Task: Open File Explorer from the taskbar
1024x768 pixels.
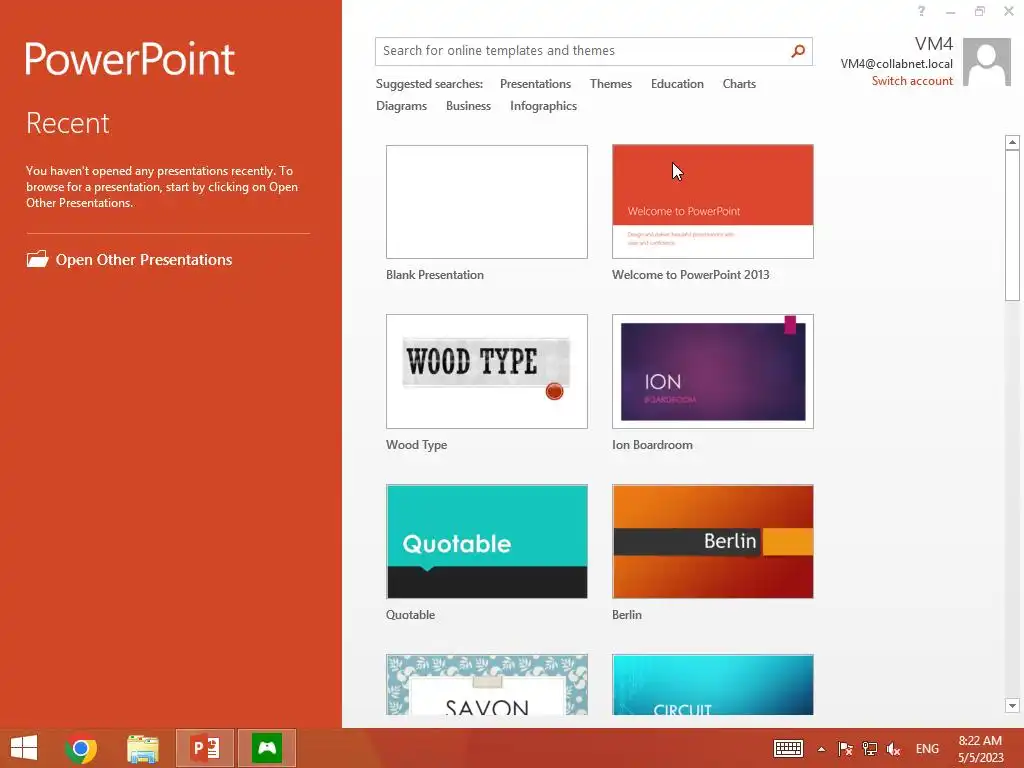Action: pos(143,748)
